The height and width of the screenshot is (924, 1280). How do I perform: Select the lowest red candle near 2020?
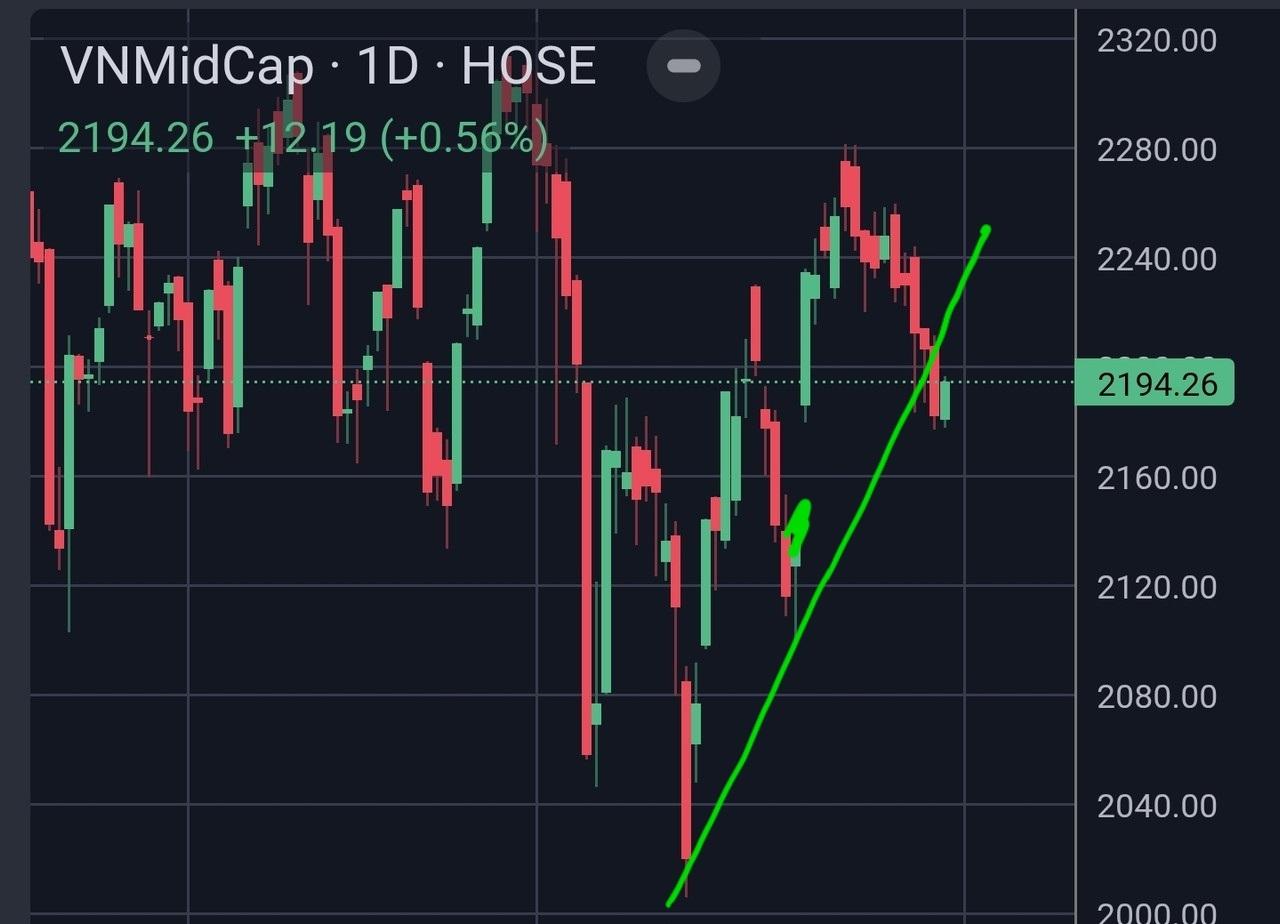686,770
